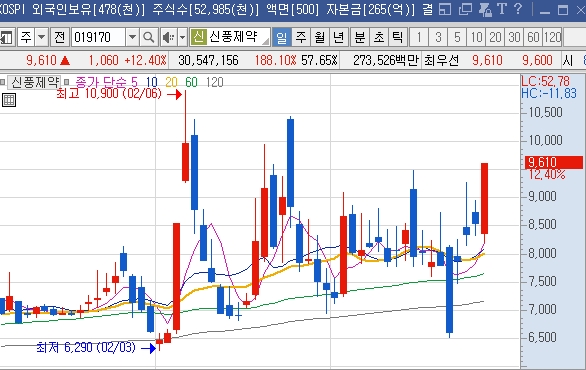Click the purple 5 moving average legend
The height and width of the screenshot is (370, 586).
coord(135,82)
